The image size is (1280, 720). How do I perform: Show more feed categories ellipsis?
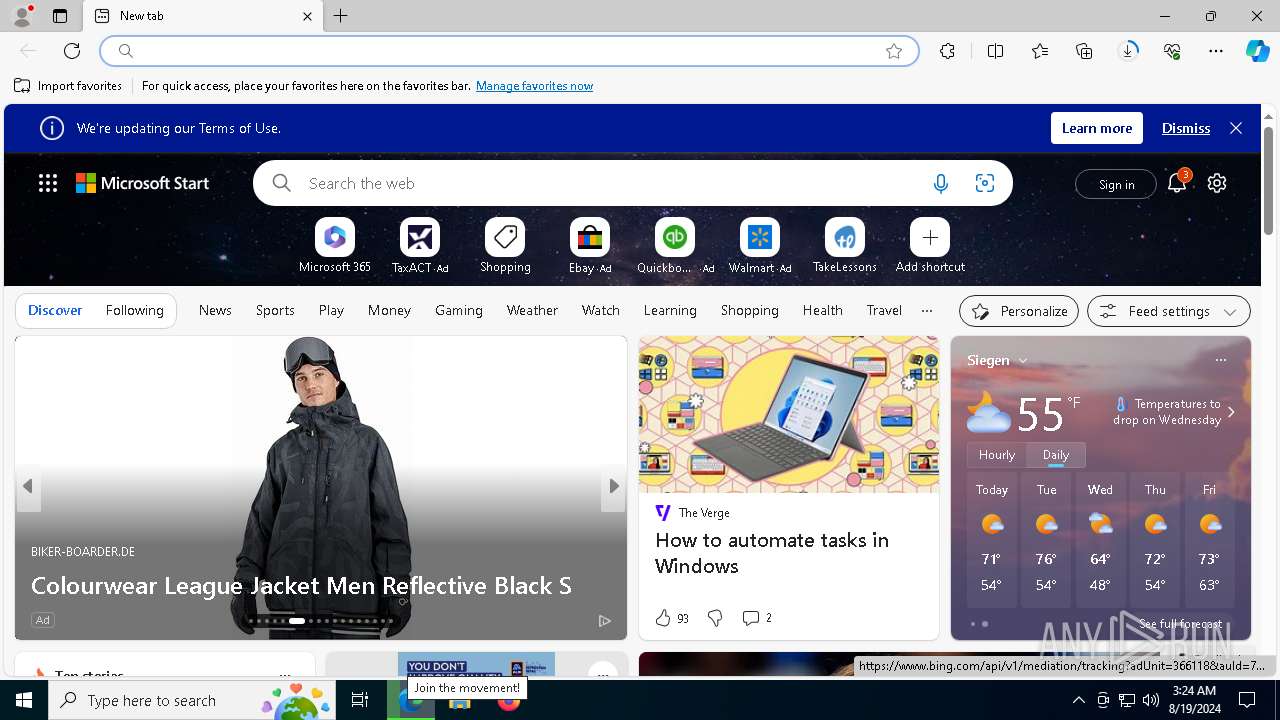[x=927, y=310]
